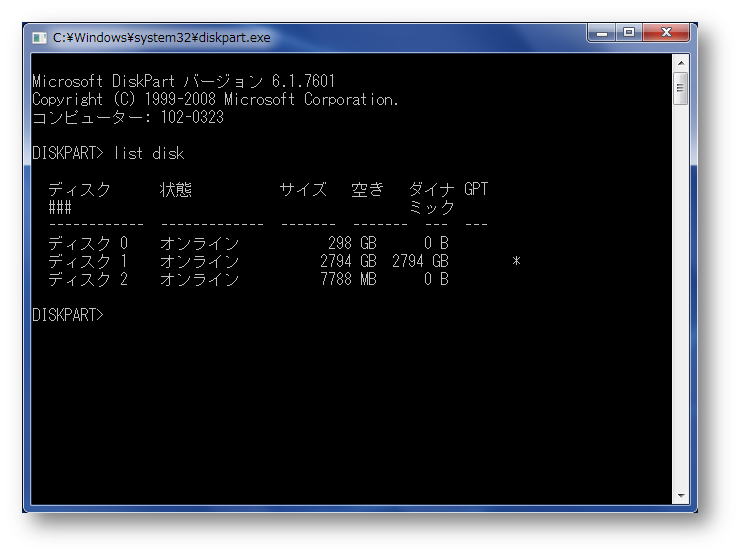Viewport: 740px width, 555px height.
Task: Click the diskpart.exe title bar icon
Action: point(39,38)
